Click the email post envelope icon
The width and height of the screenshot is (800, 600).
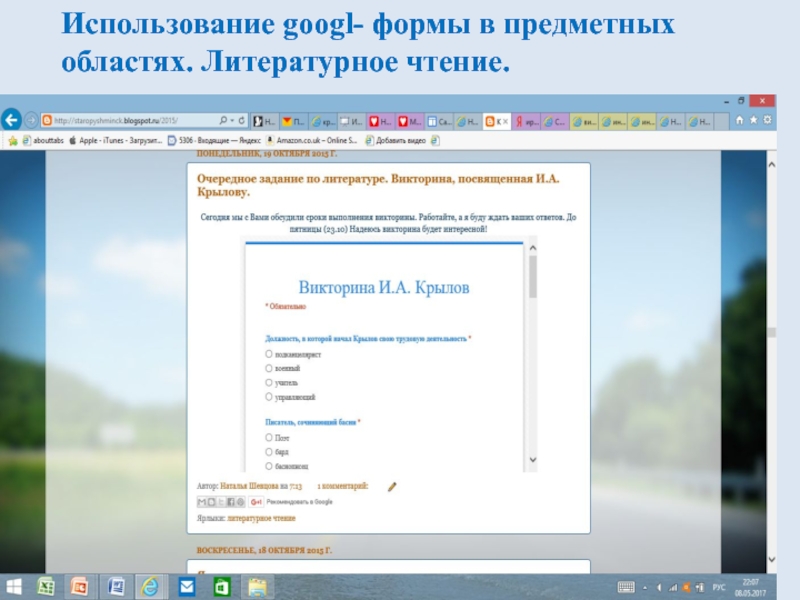(201, 501)
